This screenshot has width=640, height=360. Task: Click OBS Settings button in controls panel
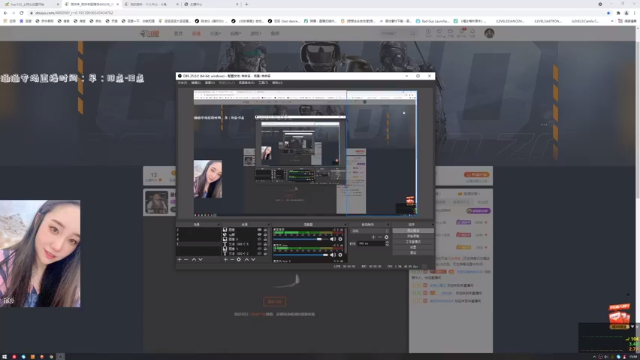click(x=413, y=247)
